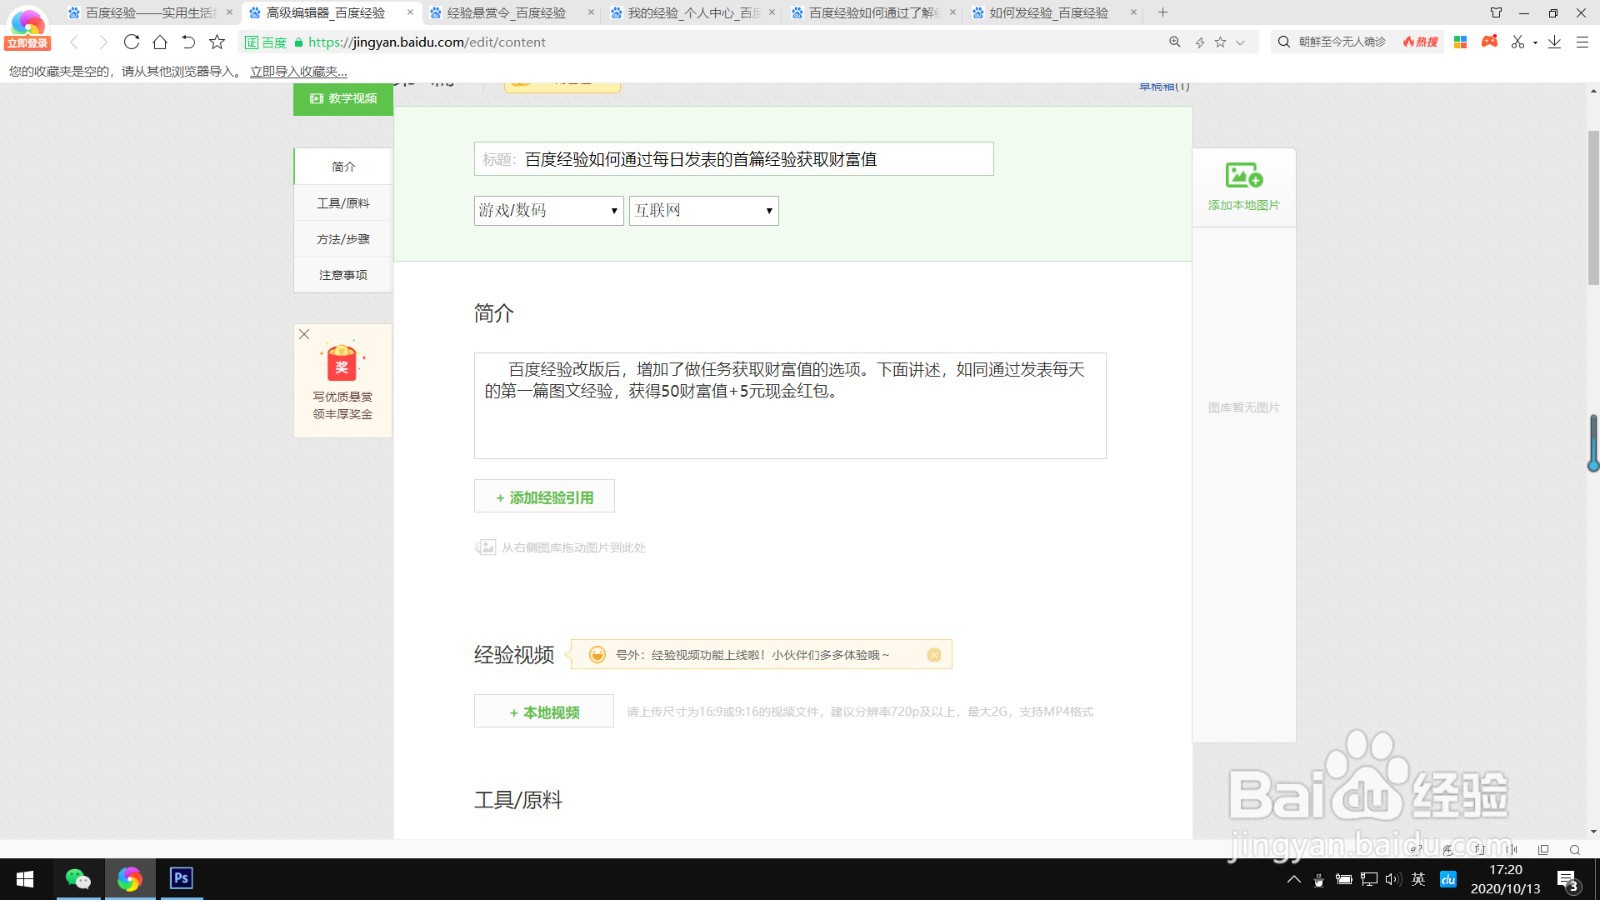Toggle the 英 input language indicator
1600x900 pixels.
click(x=1418, y=880)
